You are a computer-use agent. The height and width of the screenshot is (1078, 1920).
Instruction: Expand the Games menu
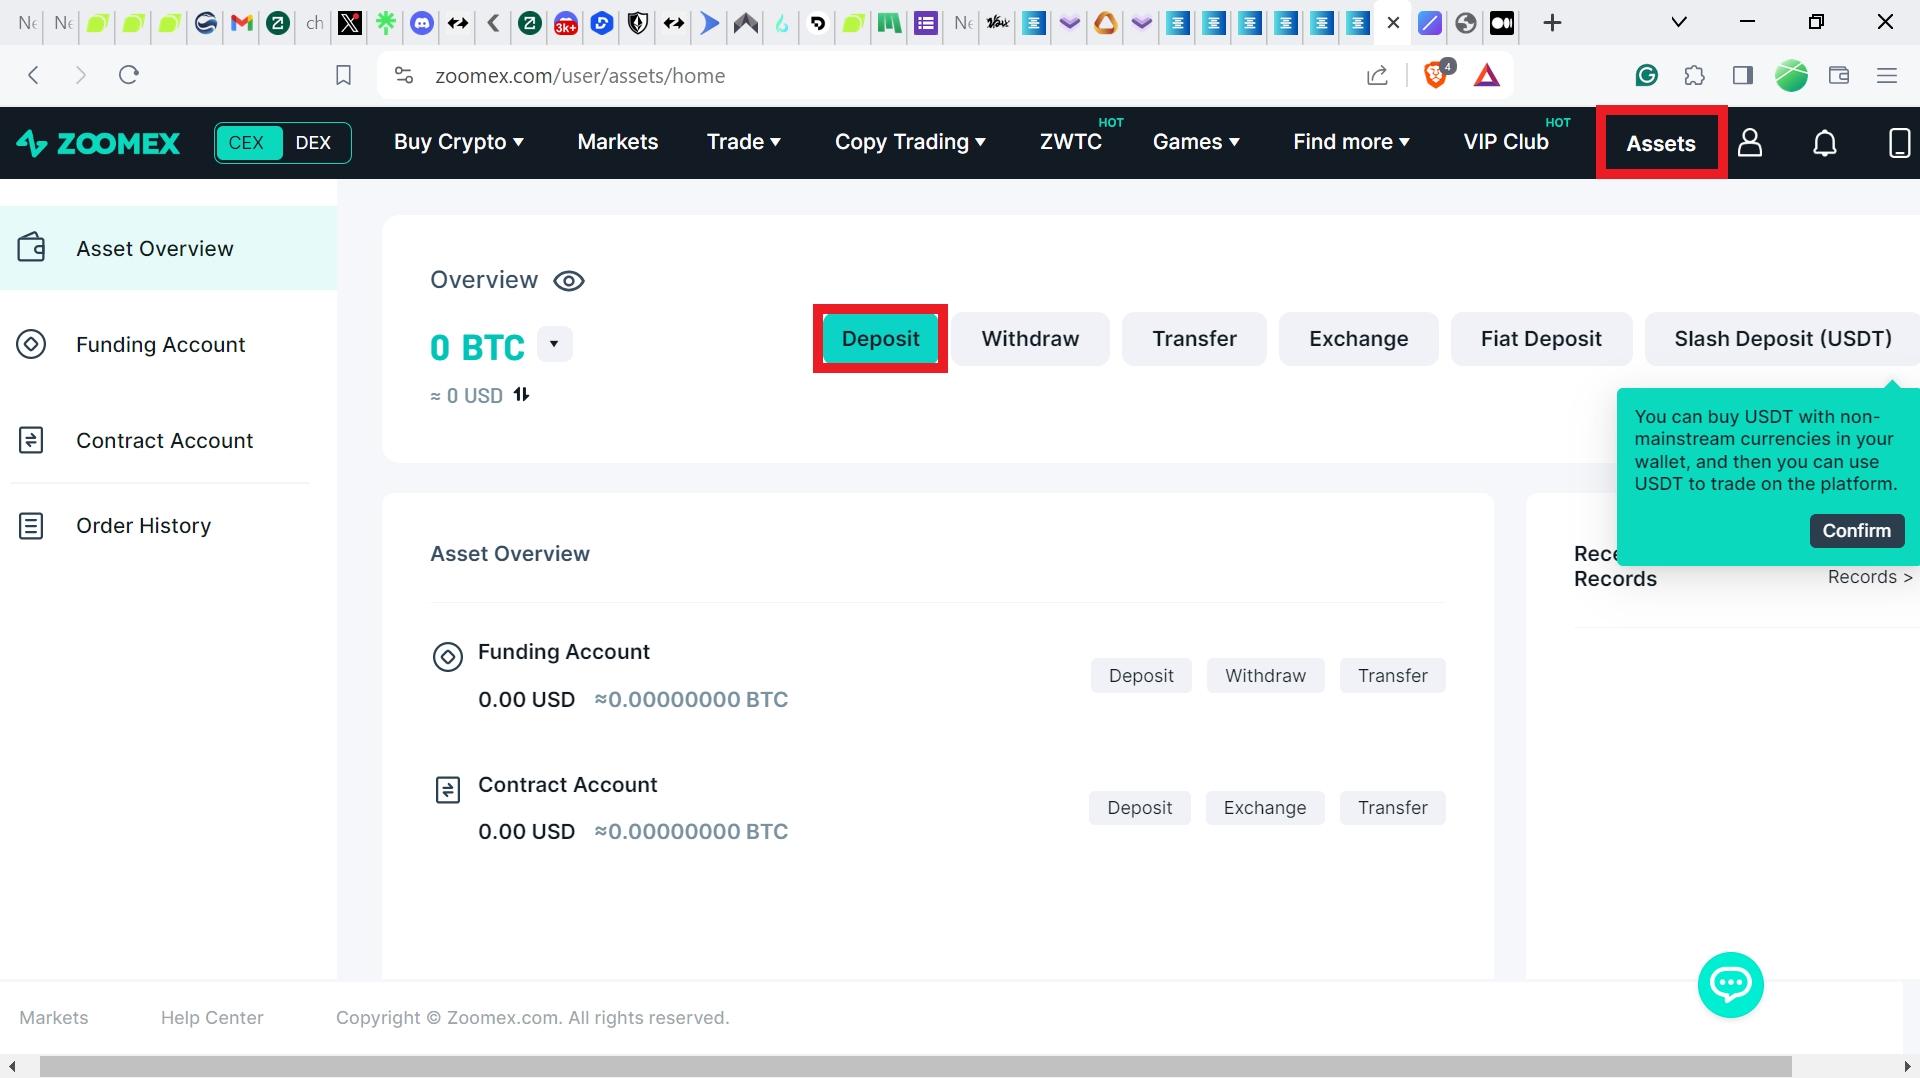click(1197, 142)
